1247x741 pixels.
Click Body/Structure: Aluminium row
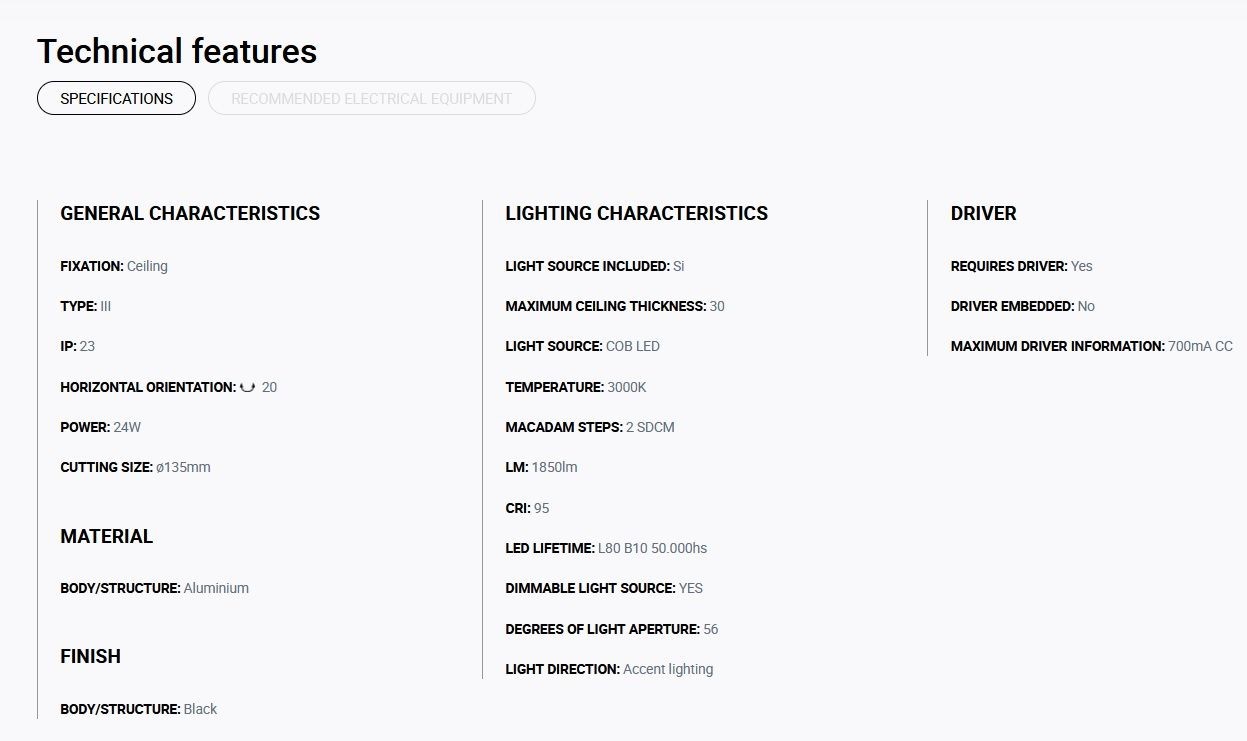(155, 588)
